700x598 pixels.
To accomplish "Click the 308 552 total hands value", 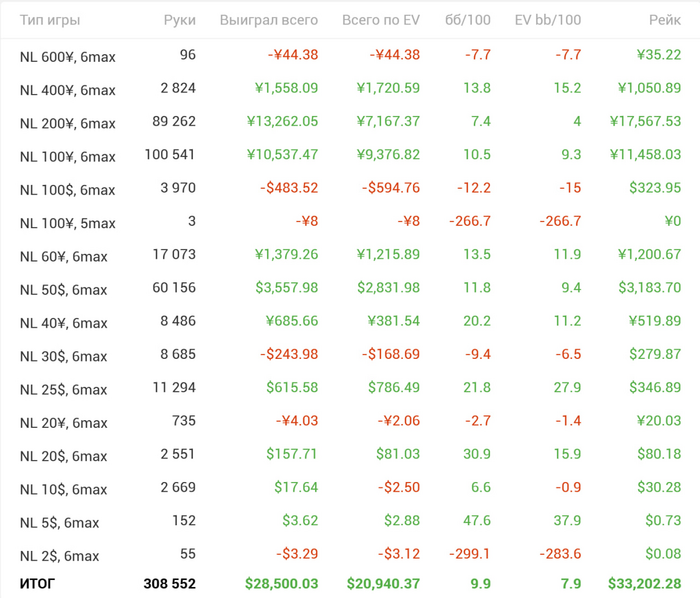I will pos(170,584).
